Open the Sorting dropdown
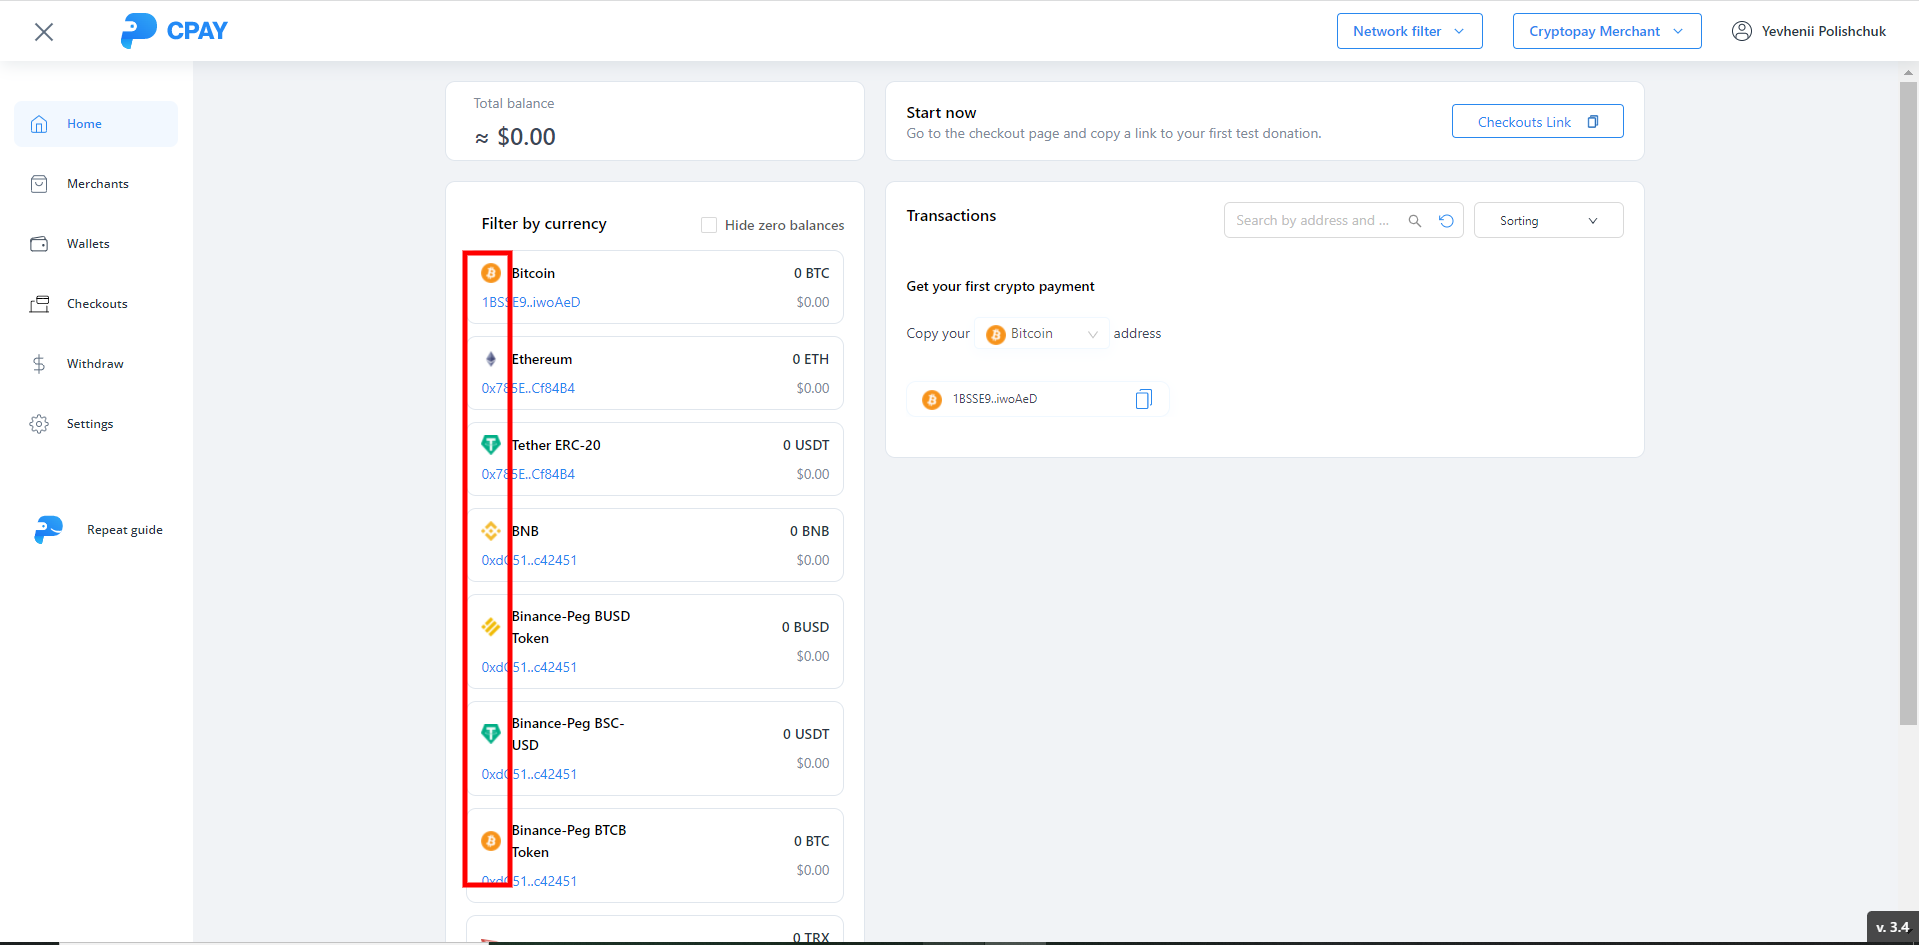1919x945 pixels. click(1547, 221)
